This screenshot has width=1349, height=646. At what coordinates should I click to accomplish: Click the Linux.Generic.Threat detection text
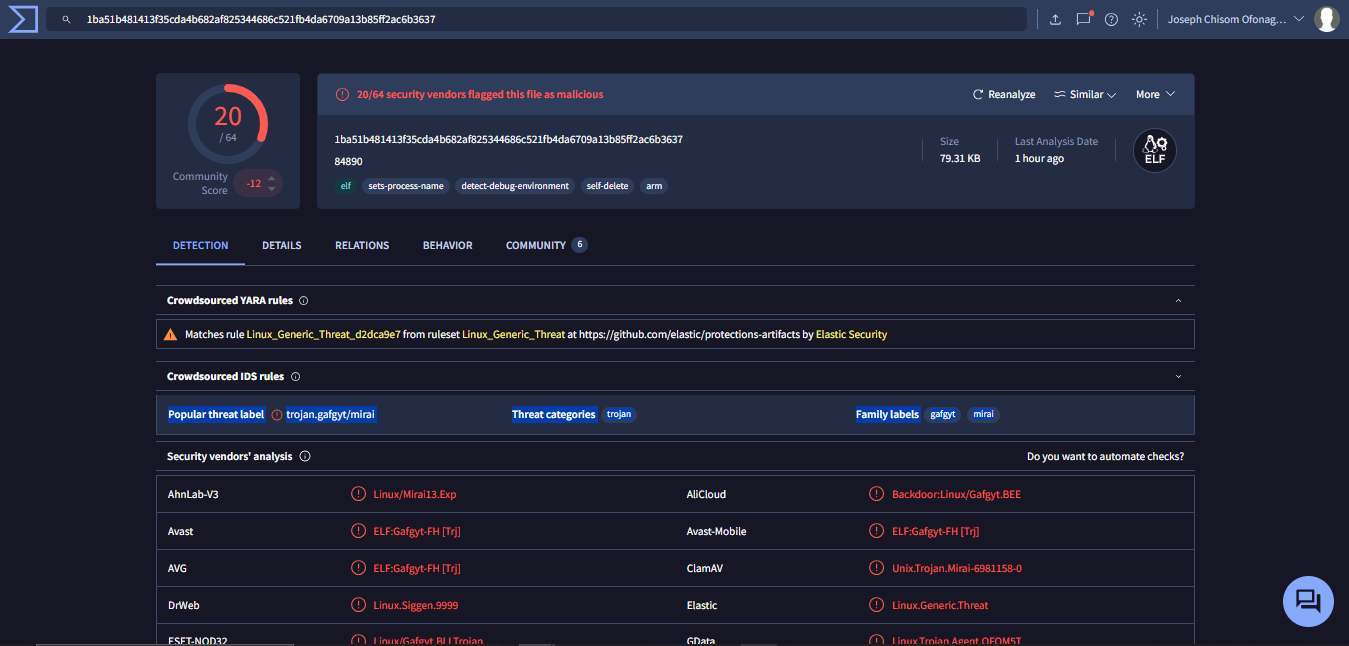(x=940, y=605)
